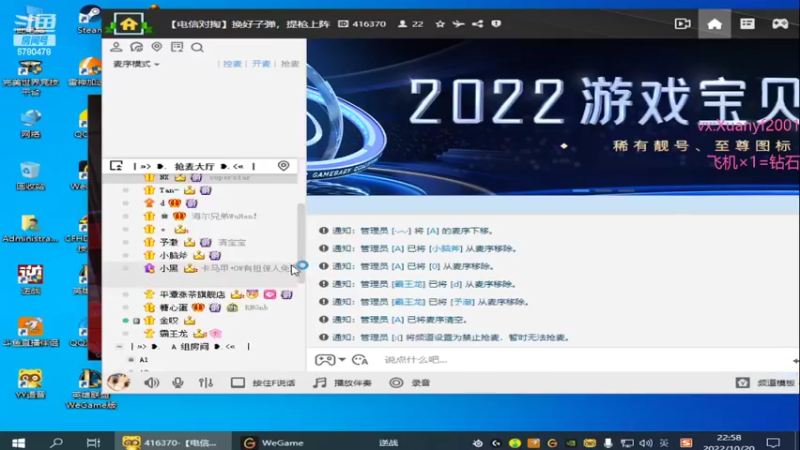Screen dimensions: 800x450
Task: Open the Windows Start menu
Action: [18, 442]
